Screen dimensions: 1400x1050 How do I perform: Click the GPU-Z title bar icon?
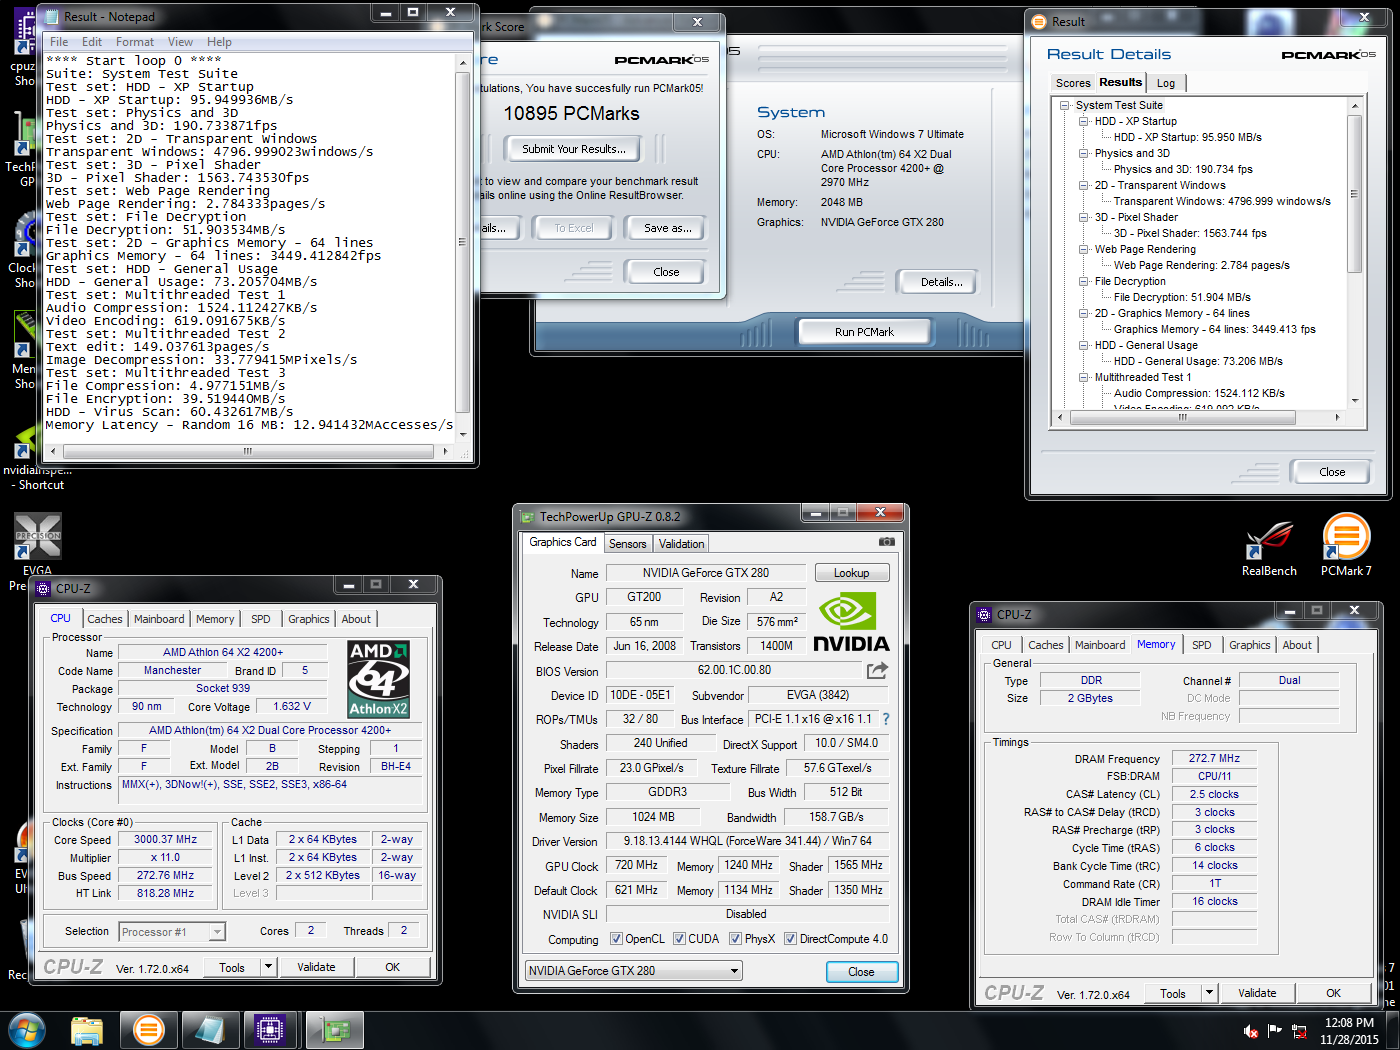[527, 517]
